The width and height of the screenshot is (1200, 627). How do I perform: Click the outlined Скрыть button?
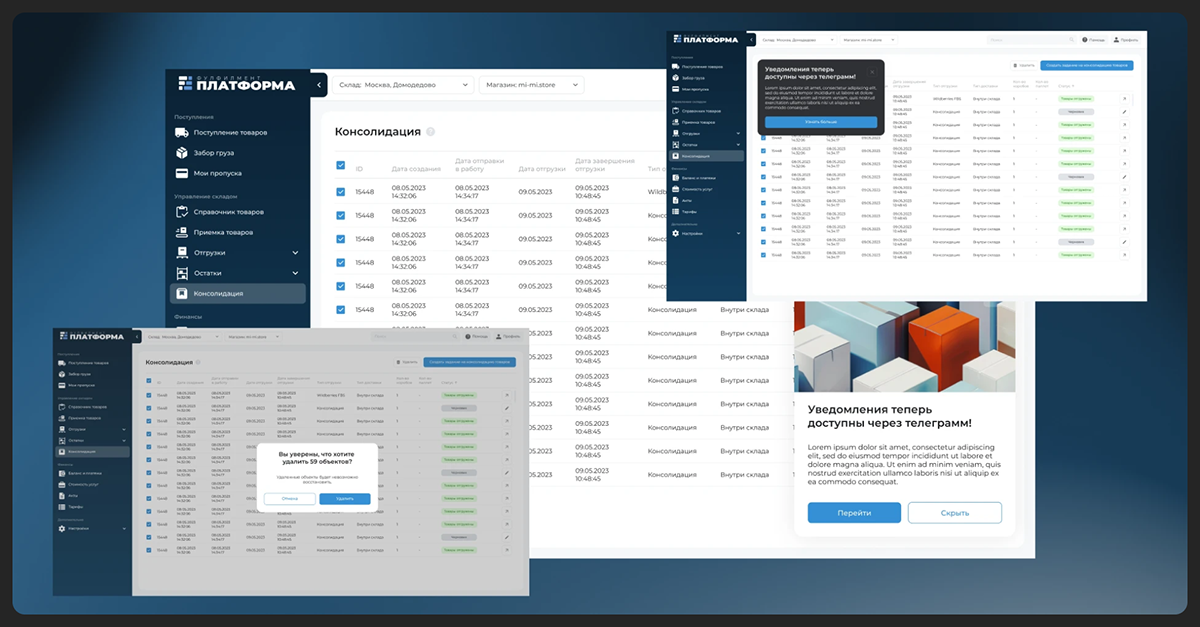click(954, 513)
